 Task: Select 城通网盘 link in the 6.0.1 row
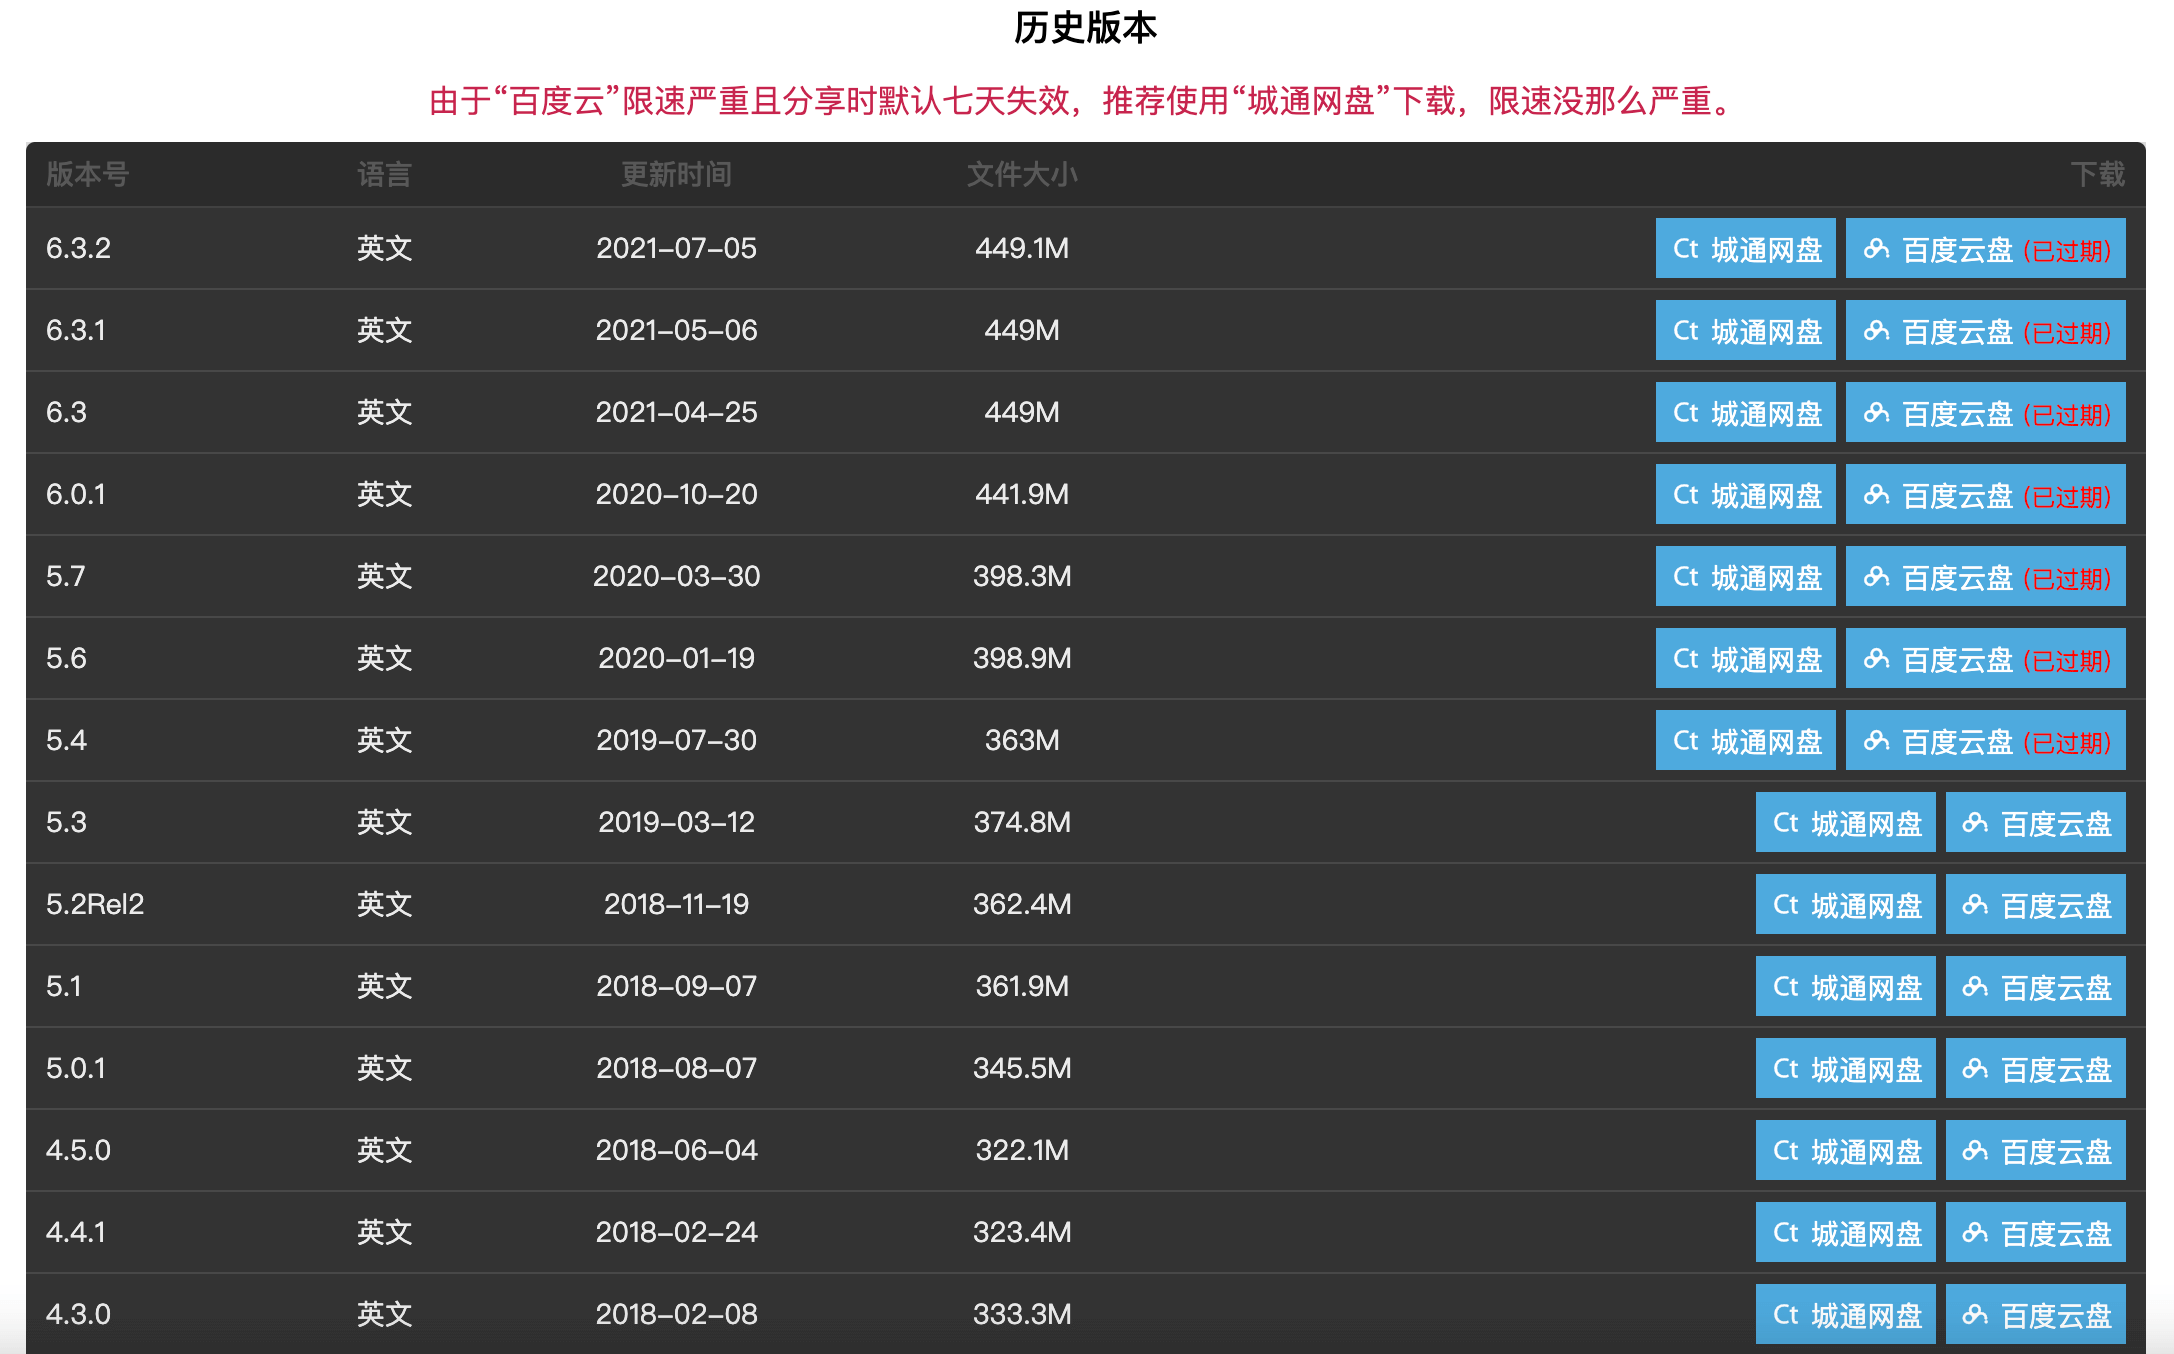click(1745, 494)
